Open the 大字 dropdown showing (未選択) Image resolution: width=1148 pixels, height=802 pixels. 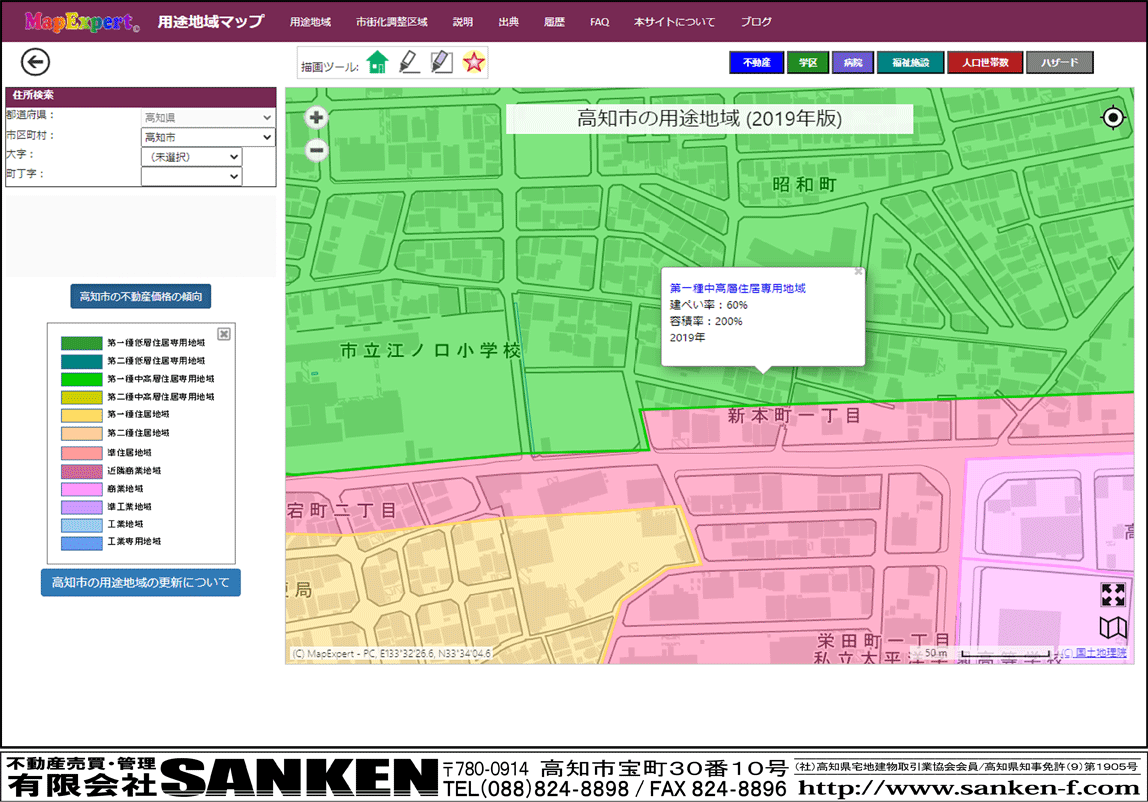191,157
